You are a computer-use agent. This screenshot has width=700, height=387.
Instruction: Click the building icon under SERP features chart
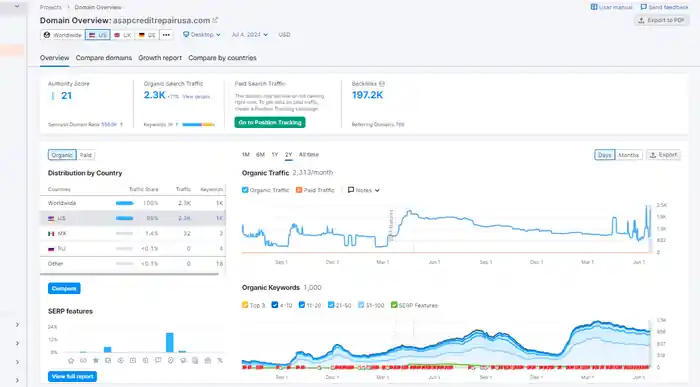point(208,360)
